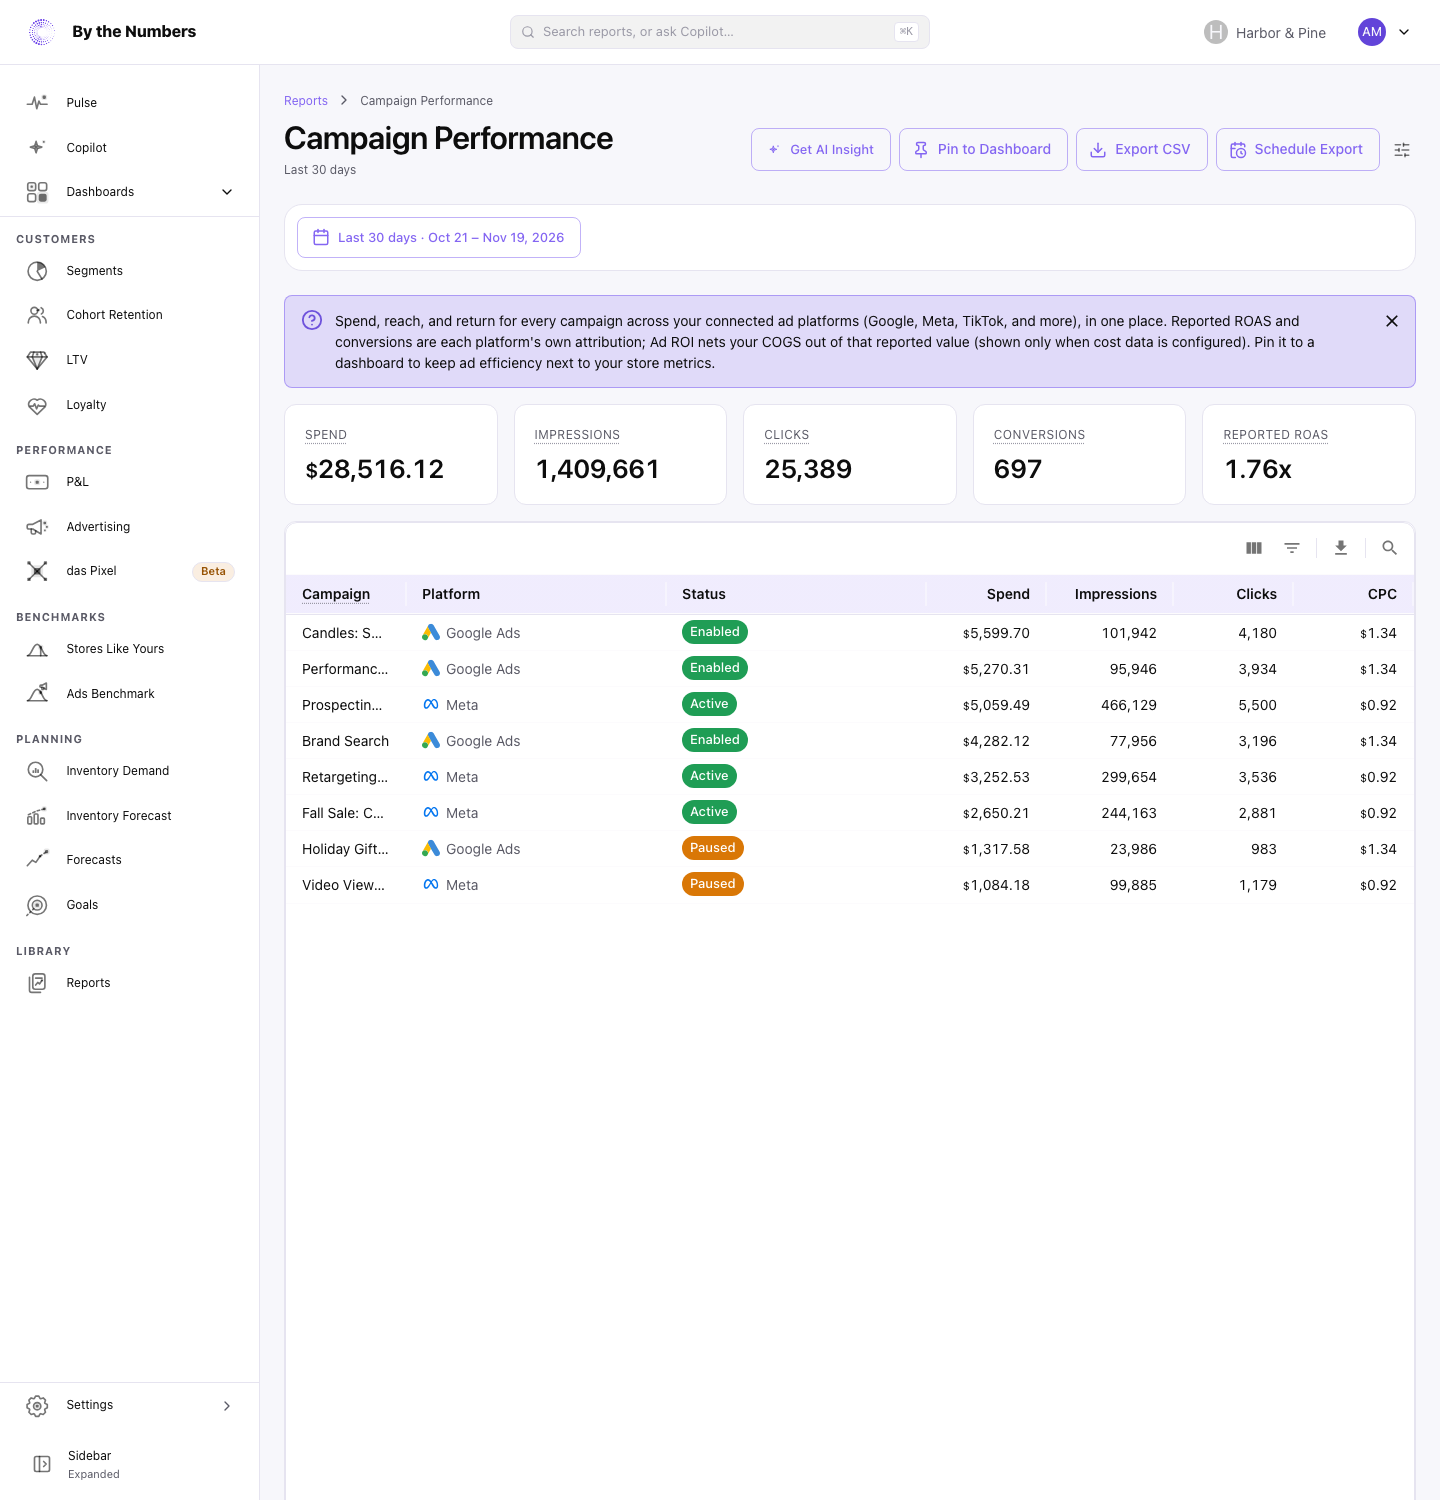Open the date range picker
The height and width of the screenshot is (1500, 1440).
point(439,237)
